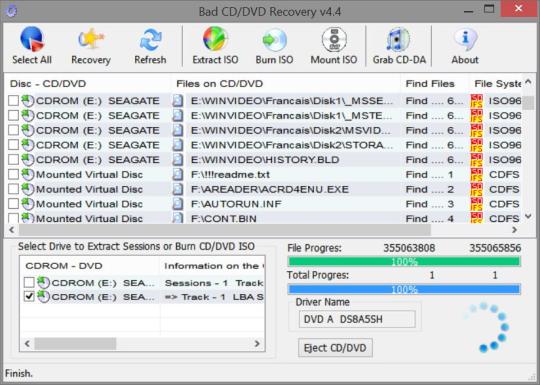Check the box for Disk2\STORA... row
The width and height of the screenshot is (540, 385).
coord(13,145)
